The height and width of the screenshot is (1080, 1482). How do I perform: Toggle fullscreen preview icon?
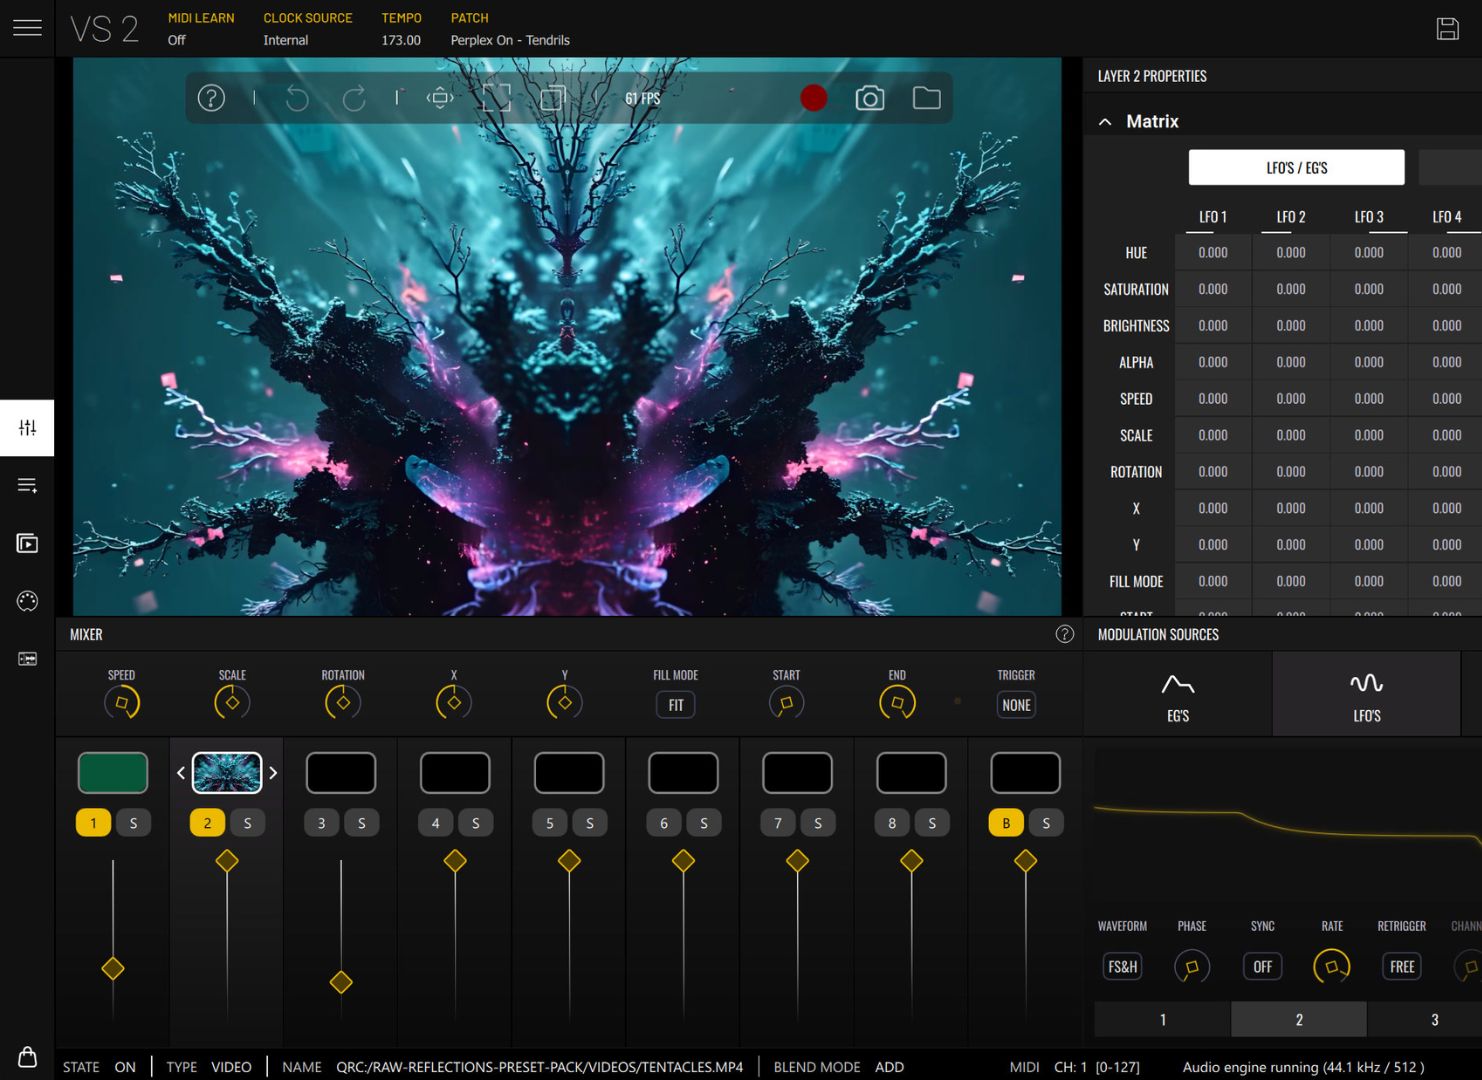(x=496, y=98)
